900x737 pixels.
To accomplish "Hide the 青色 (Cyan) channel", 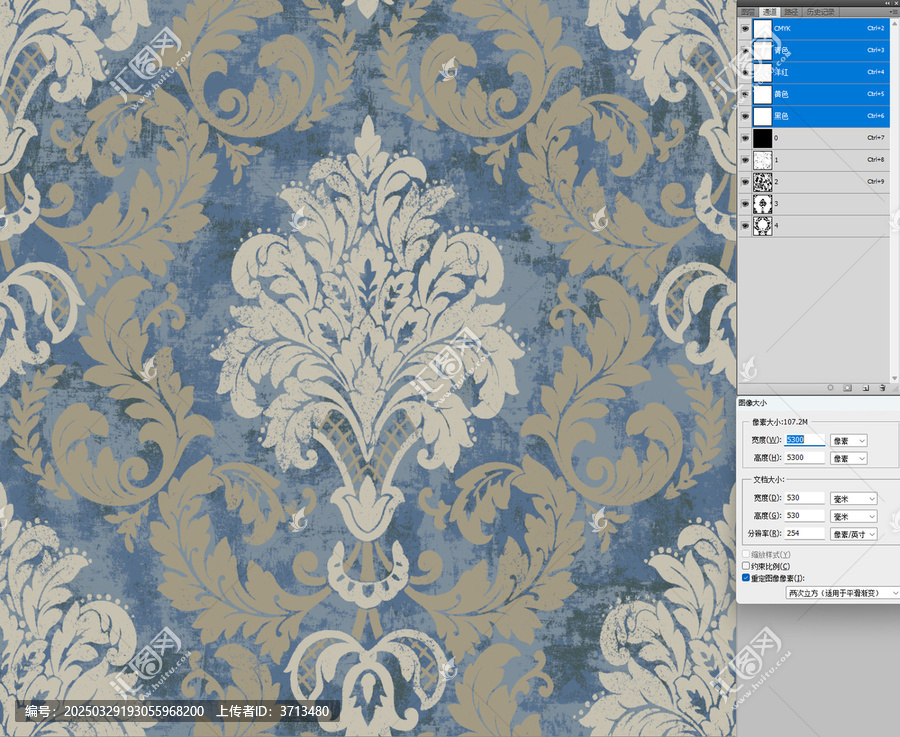I will (745, 51).
